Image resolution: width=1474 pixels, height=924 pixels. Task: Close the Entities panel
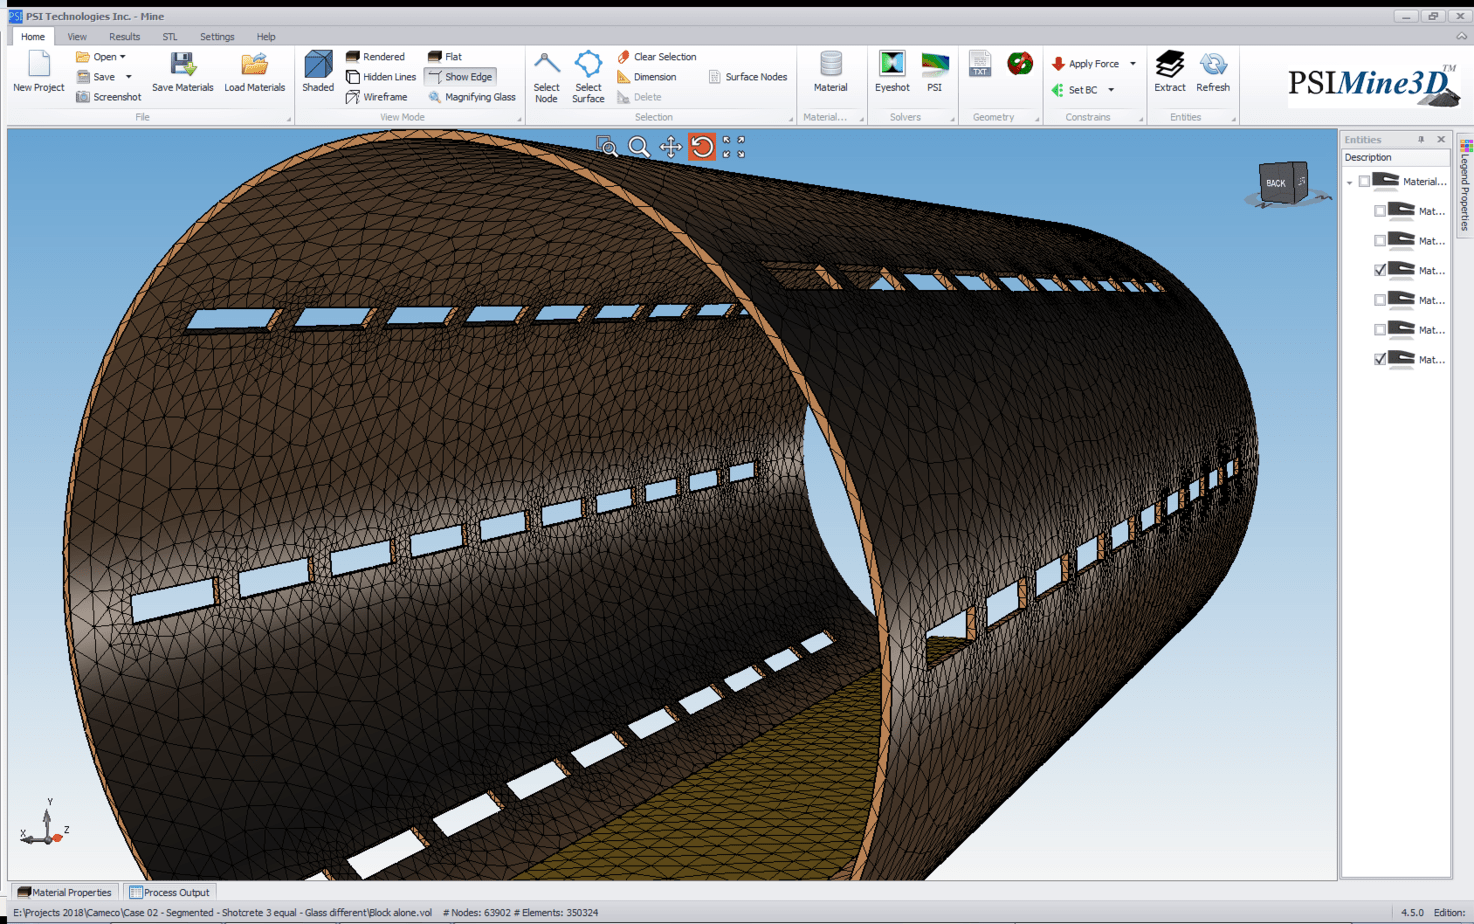[1441, 140]
